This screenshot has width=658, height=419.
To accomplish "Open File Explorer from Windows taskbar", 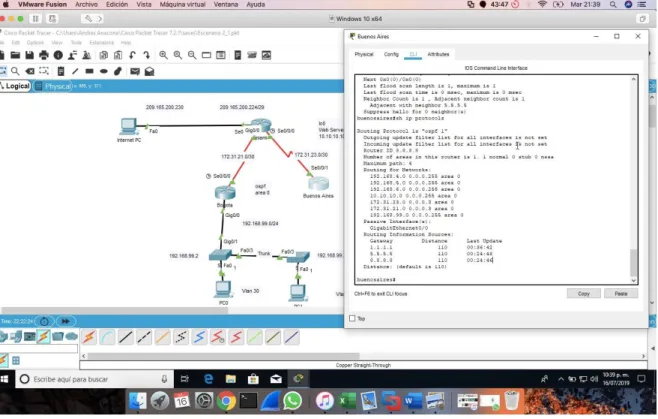I will [x=231, y=379].
